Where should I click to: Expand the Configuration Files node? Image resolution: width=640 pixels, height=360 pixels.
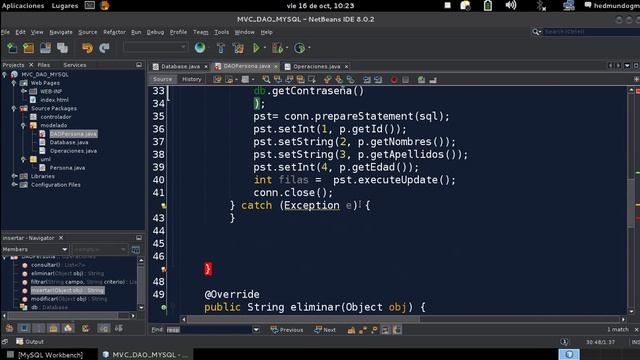pyautogui.click(x=14, y=185)
